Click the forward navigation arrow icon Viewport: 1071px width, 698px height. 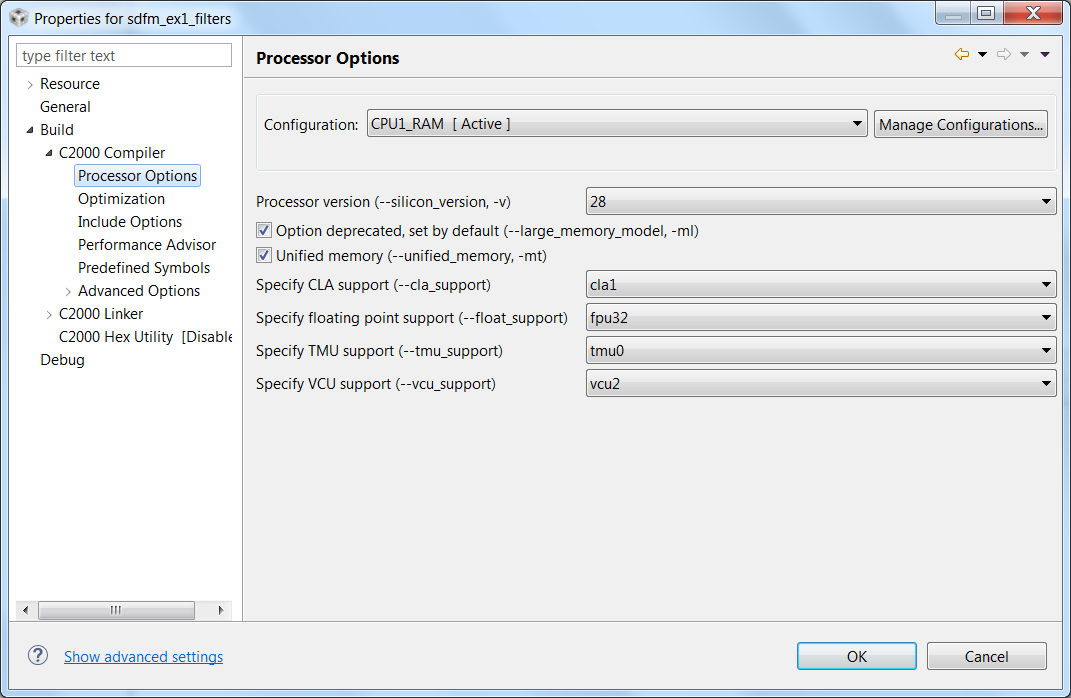point(1004,55)
